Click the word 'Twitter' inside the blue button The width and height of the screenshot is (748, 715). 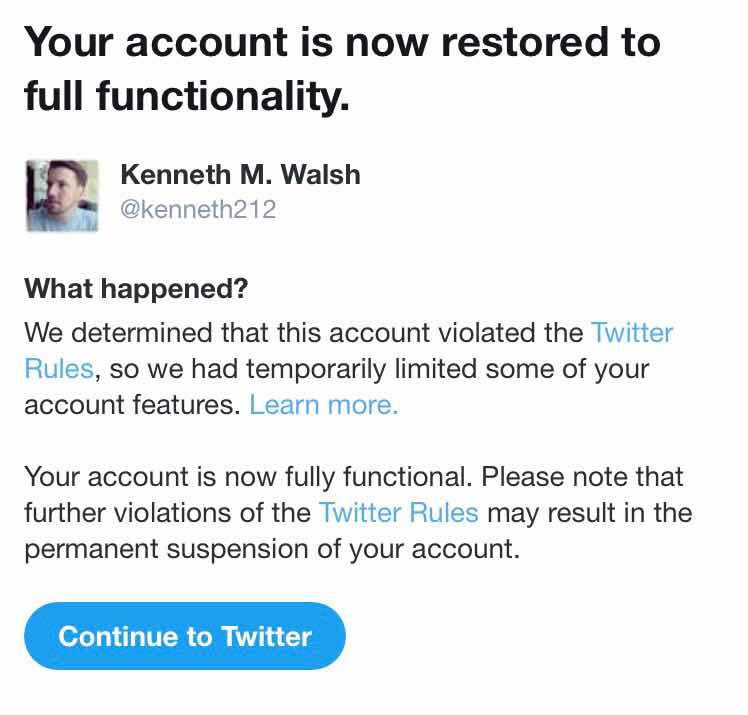coord(267,636)
